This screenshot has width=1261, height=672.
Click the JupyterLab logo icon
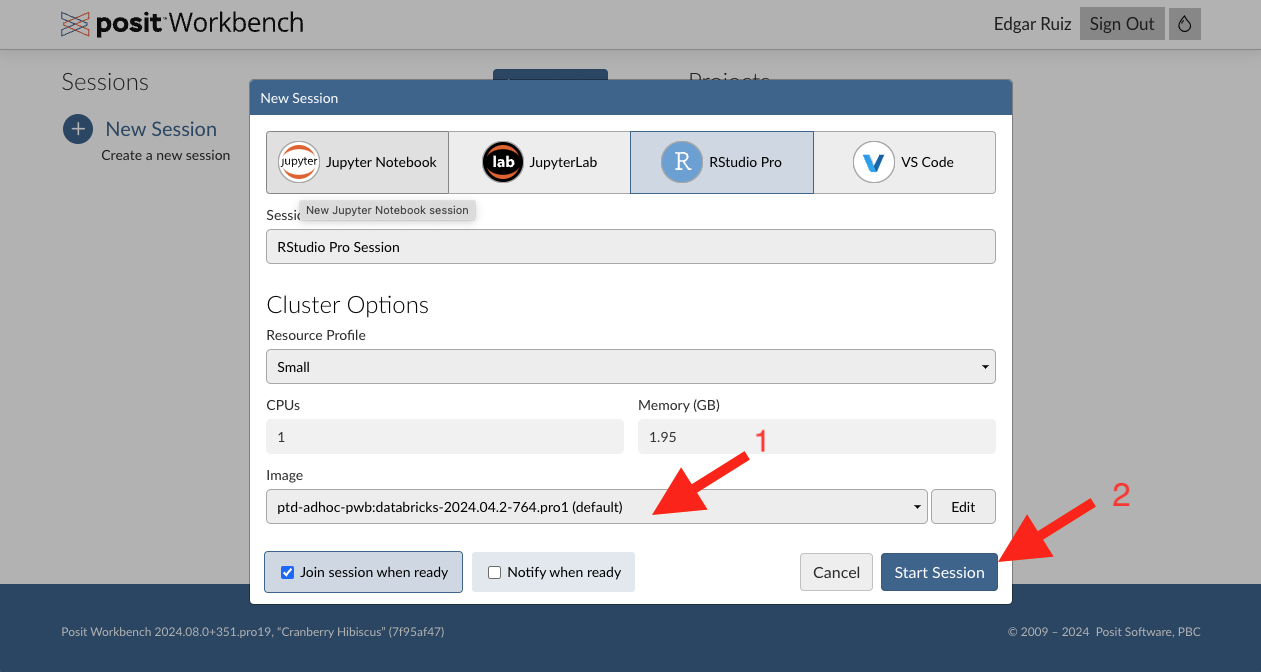(502, 162)
